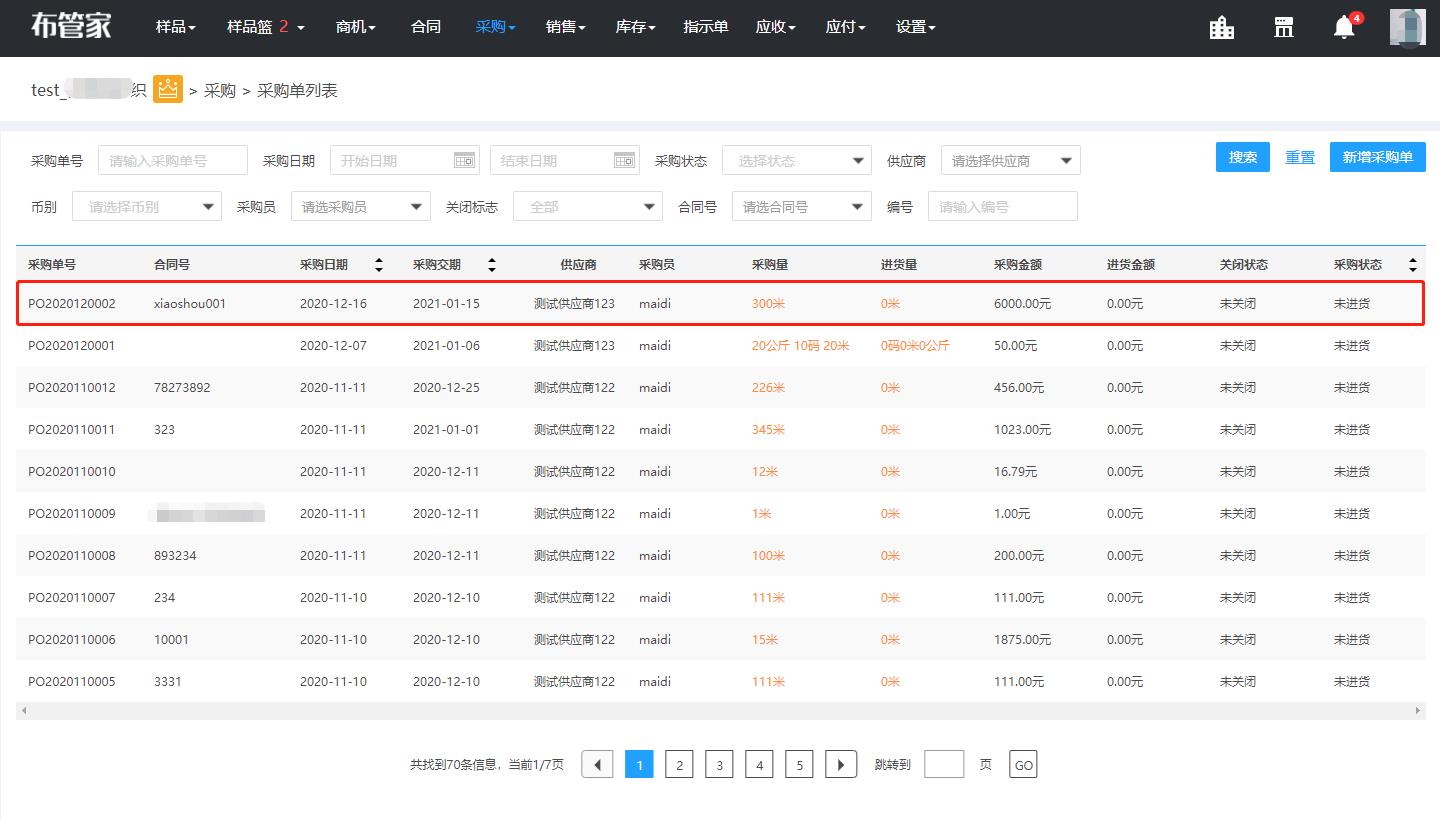Image resolution: width=1440 pixels, height=821 pixels.
Task: Expand the 采购状态 dropdown
Action: pyautogui.click(x=797, y=160)
